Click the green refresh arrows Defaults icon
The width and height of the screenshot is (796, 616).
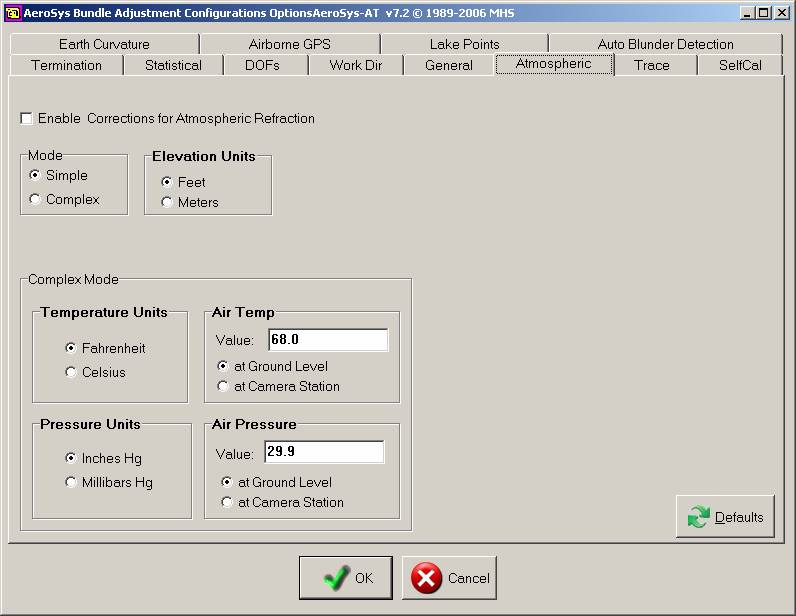(x=699, y=516)
